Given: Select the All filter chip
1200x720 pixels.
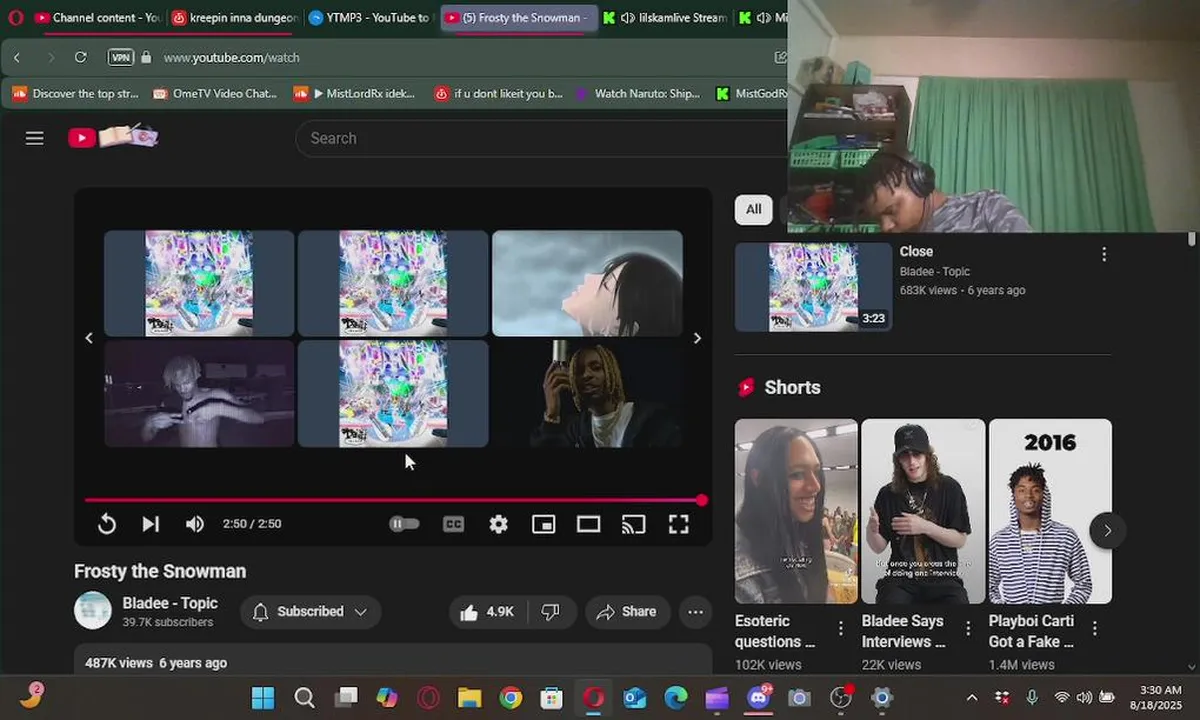Looking at the screenshot, I should 753,209.
